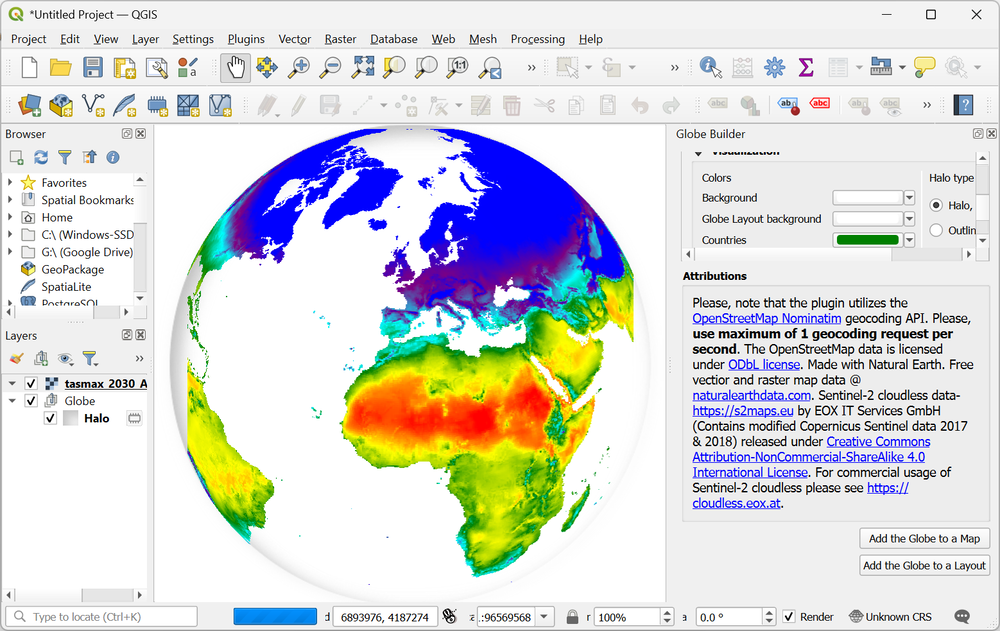Image resolution: width=1000 pixels, height=631 pixels.
Task: Toggle the Enable Properties Widget info icon in Browser
Action: tap(113, 157)
